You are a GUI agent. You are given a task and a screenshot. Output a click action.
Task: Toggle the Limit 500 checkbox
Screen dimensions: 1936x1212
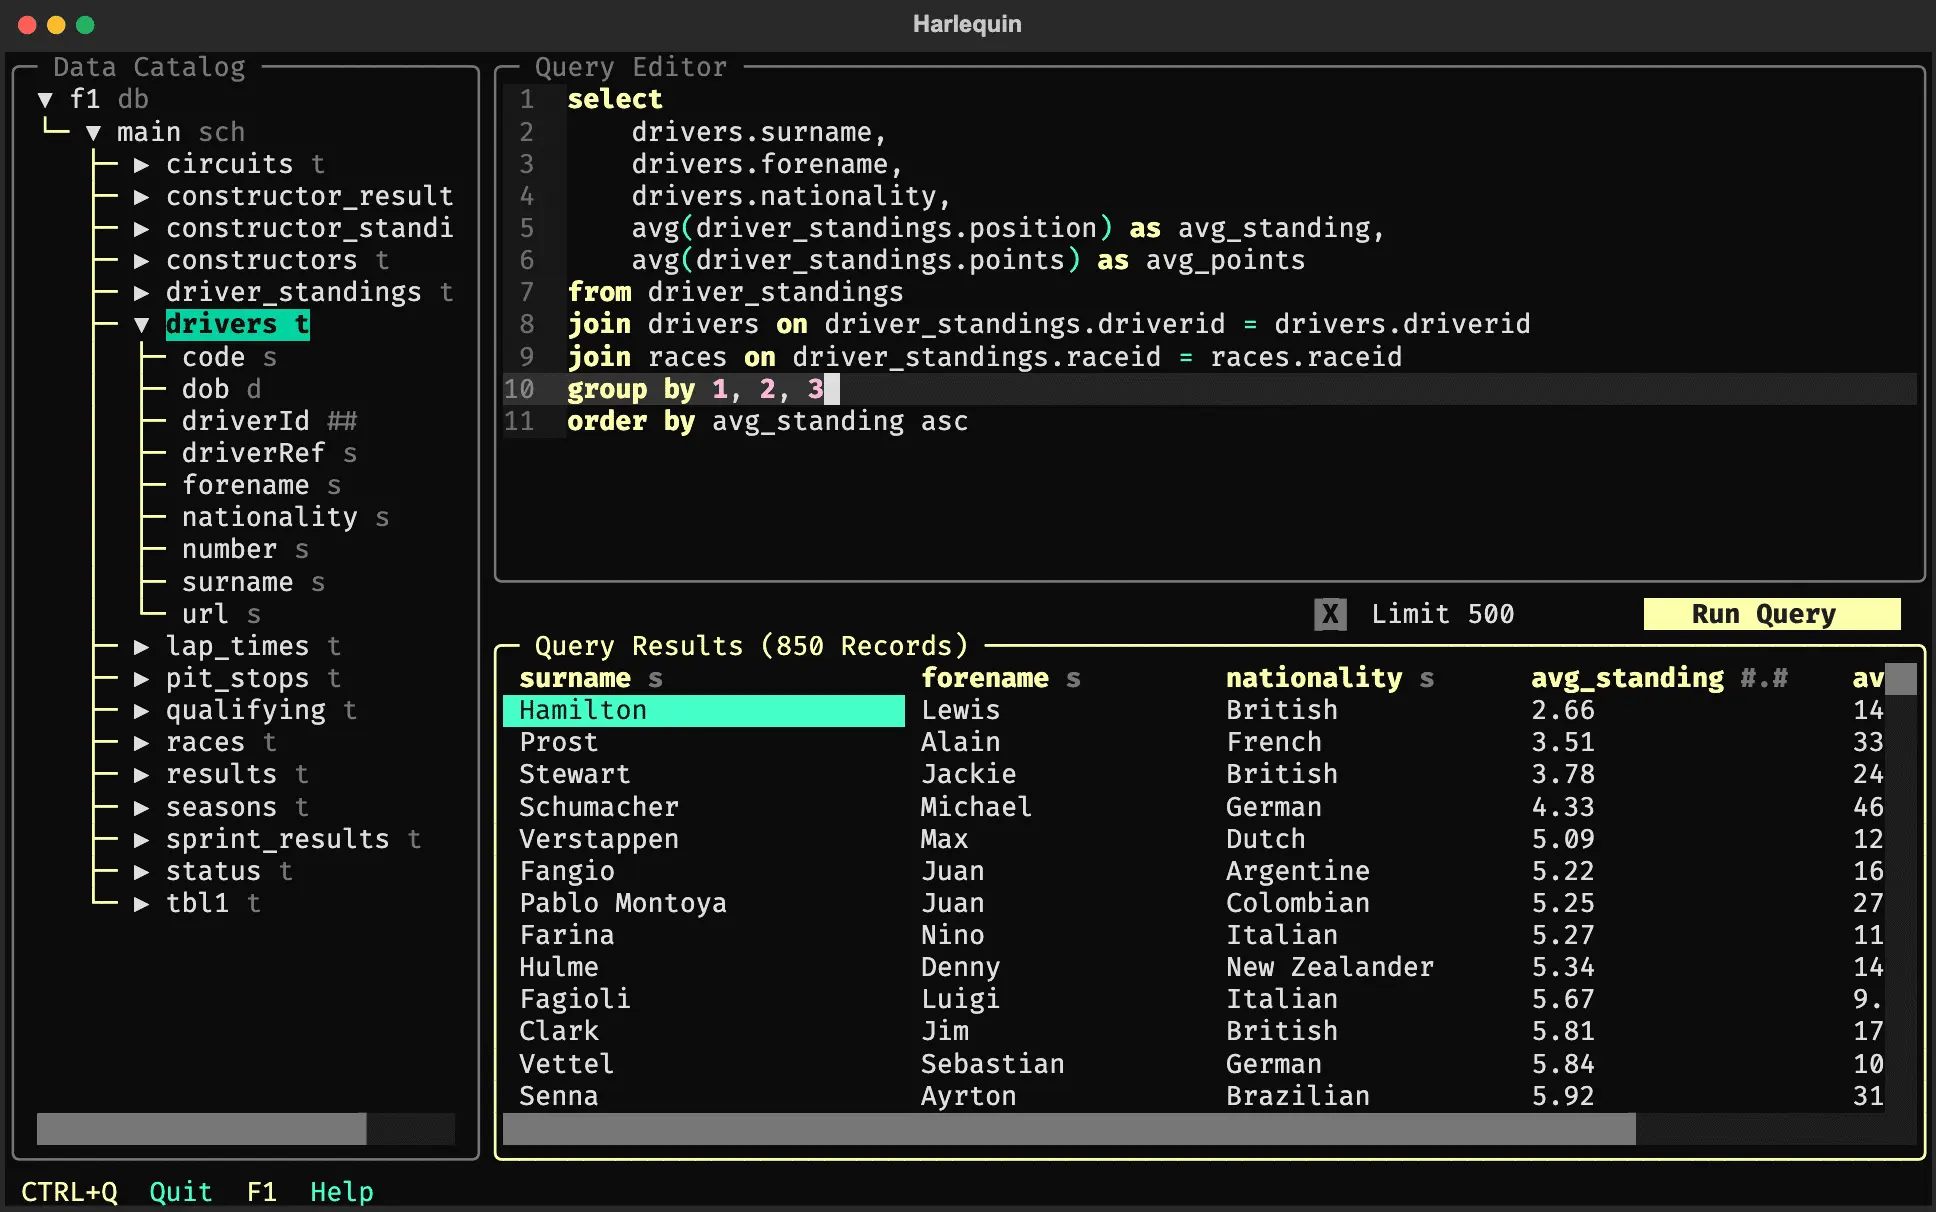1327,613
